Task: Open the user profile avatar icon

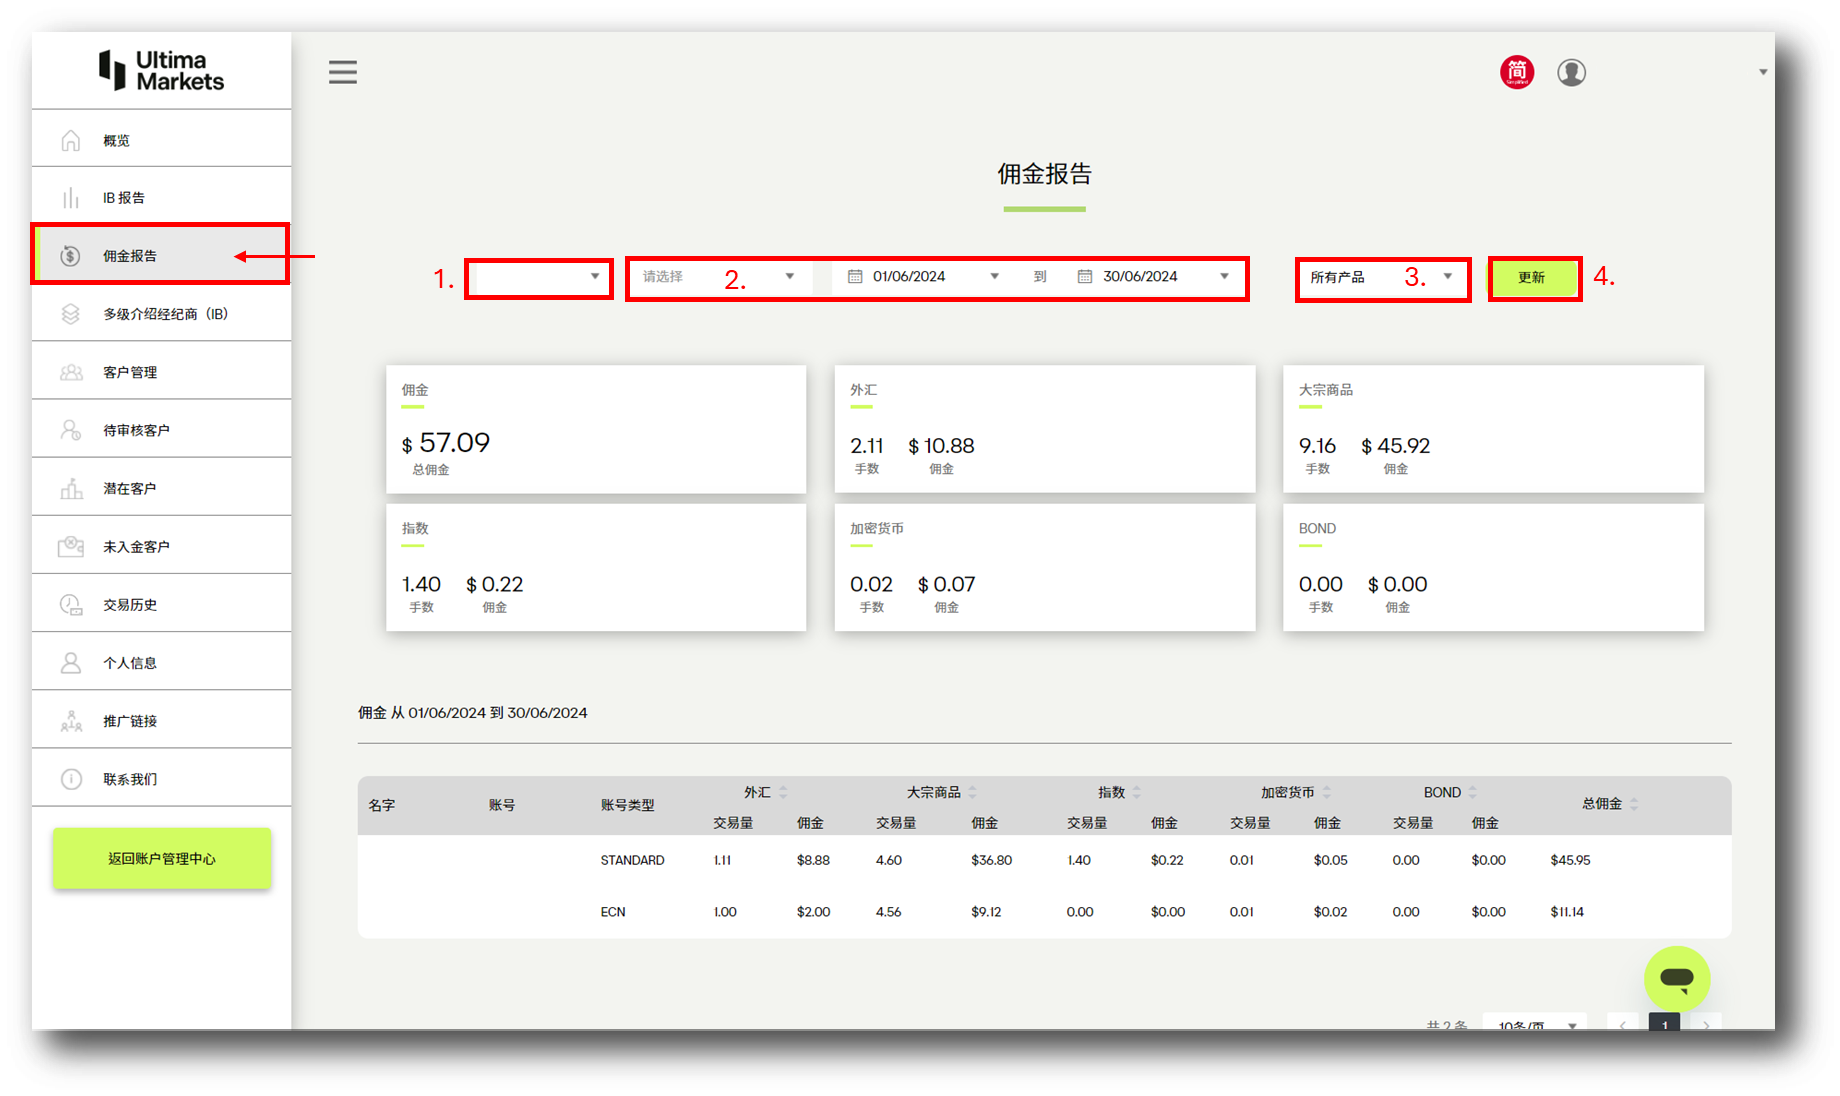Action: pos(1571,72)
